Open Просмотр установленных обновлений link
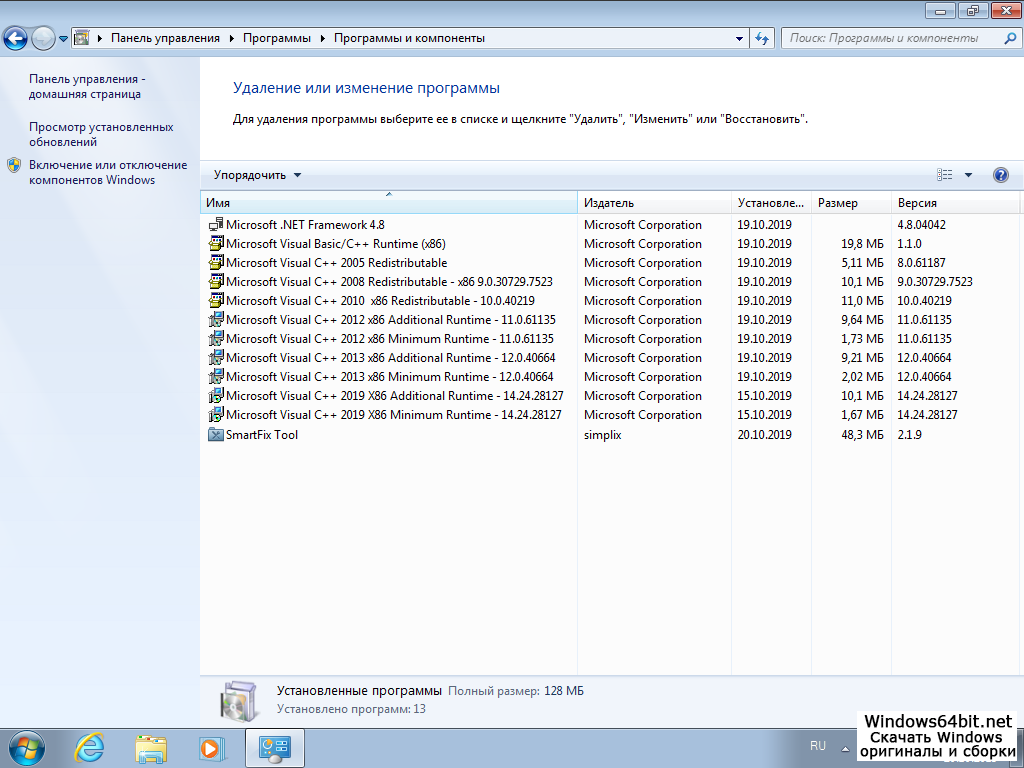Screen dimensions: 1024x768 pyautogui.click(x=101, y=134)
